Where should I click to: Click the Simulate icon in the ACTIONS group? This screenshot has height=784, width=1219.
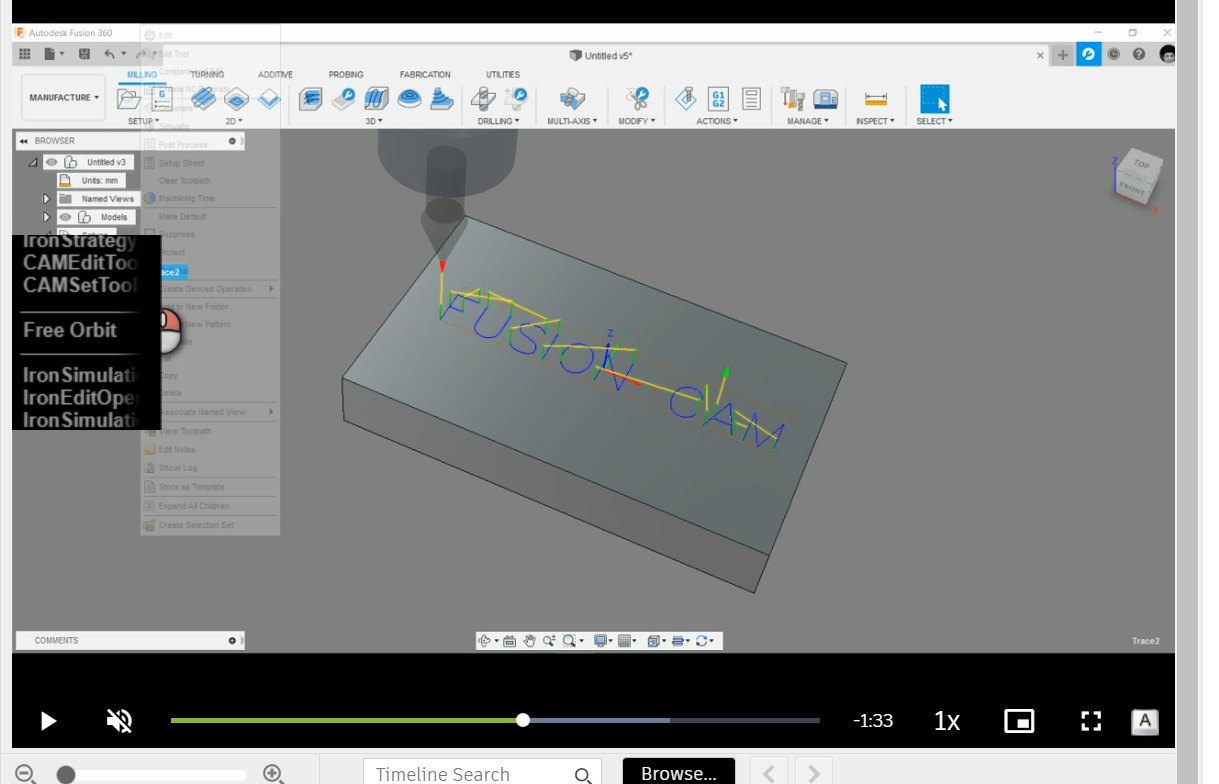click(x=688, y=100)
